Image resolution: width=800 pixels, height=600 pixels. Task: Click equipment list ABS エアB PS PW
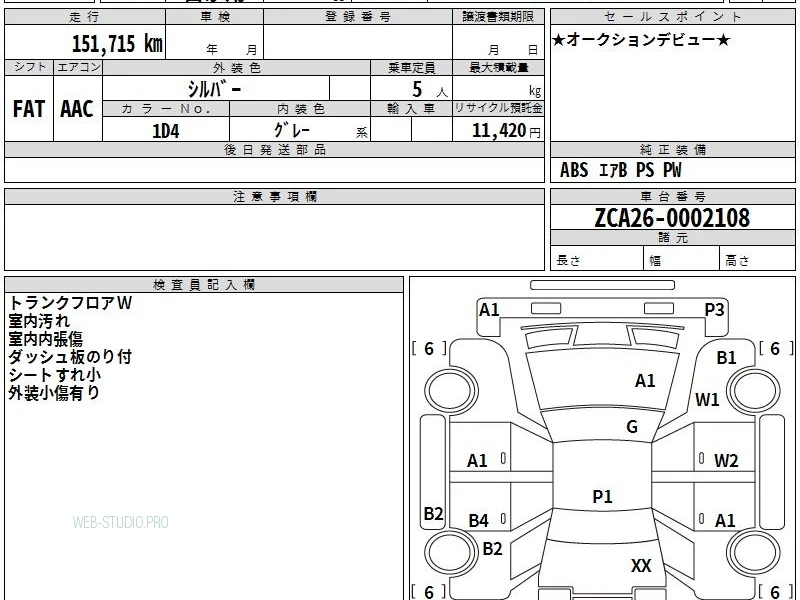coord(620,170)
